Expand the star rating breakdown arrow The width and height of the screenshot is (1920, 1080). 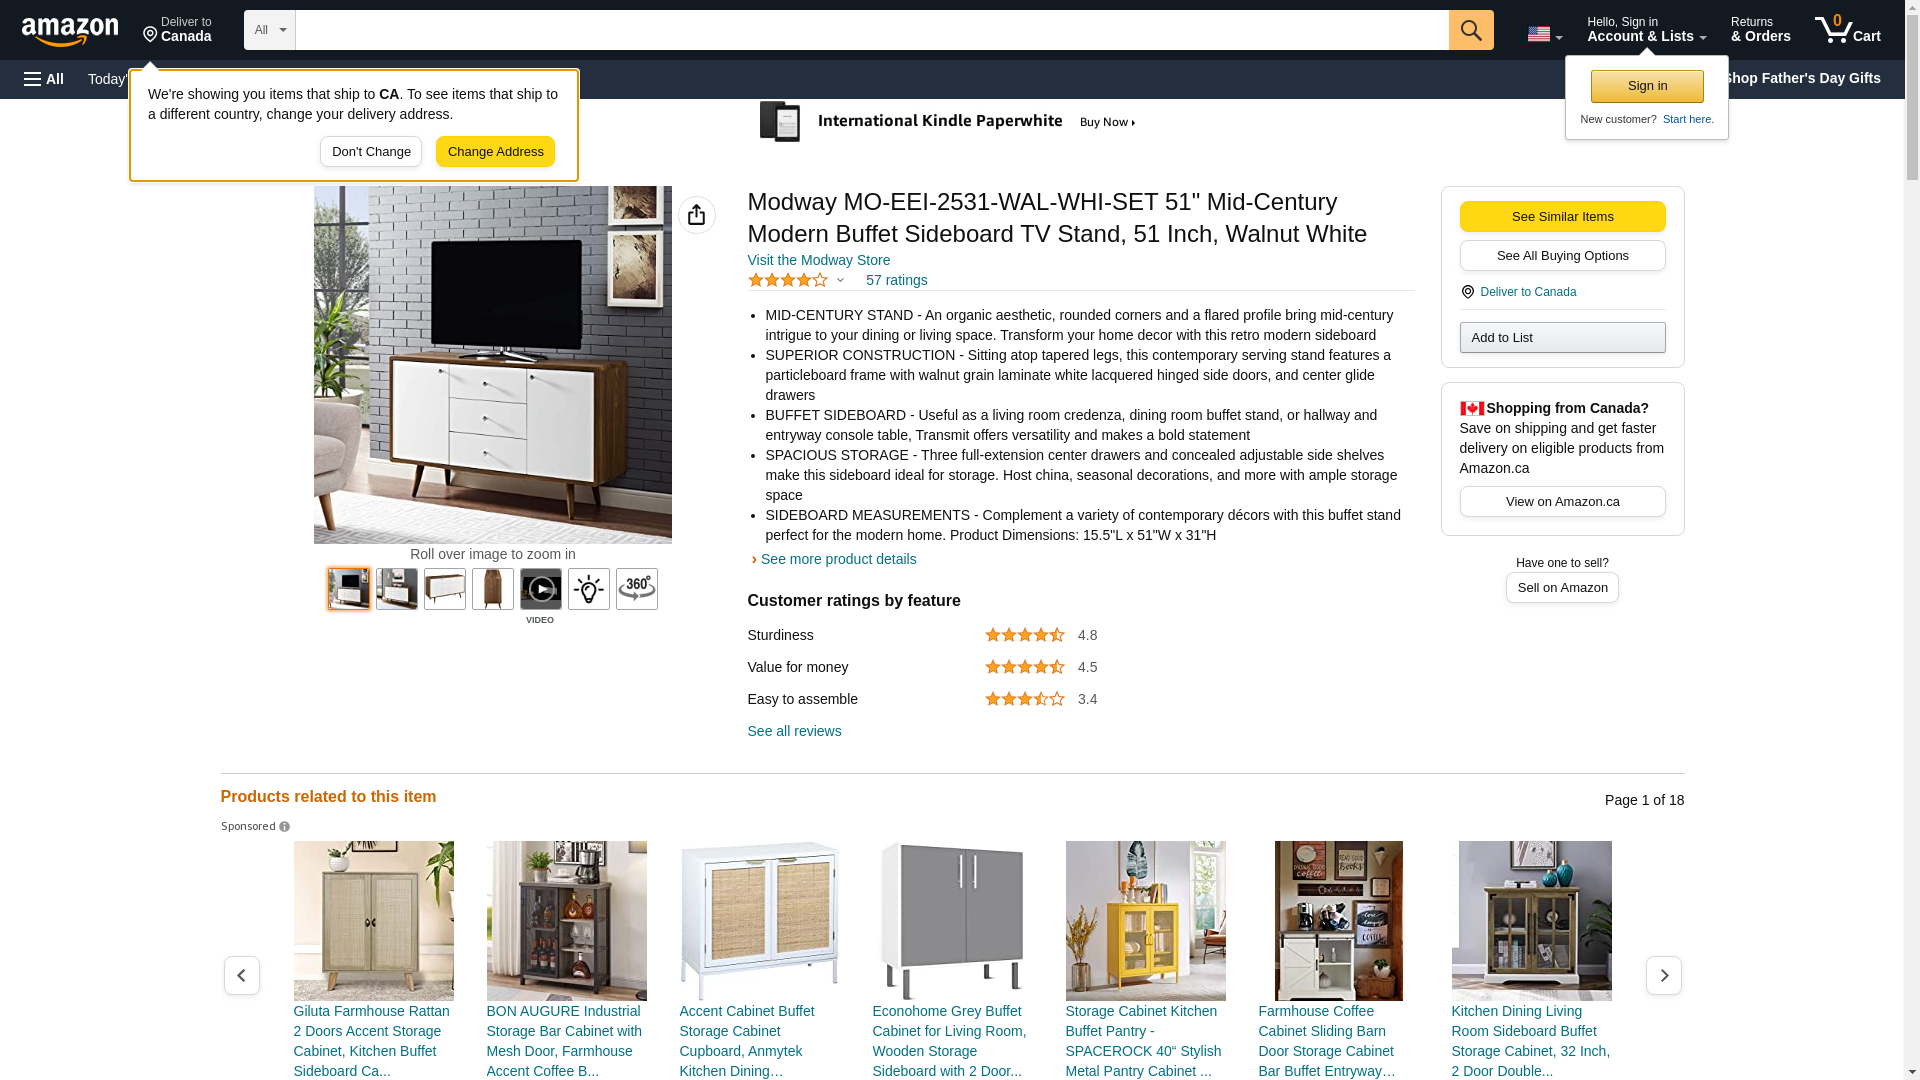(x=840, y=280)
